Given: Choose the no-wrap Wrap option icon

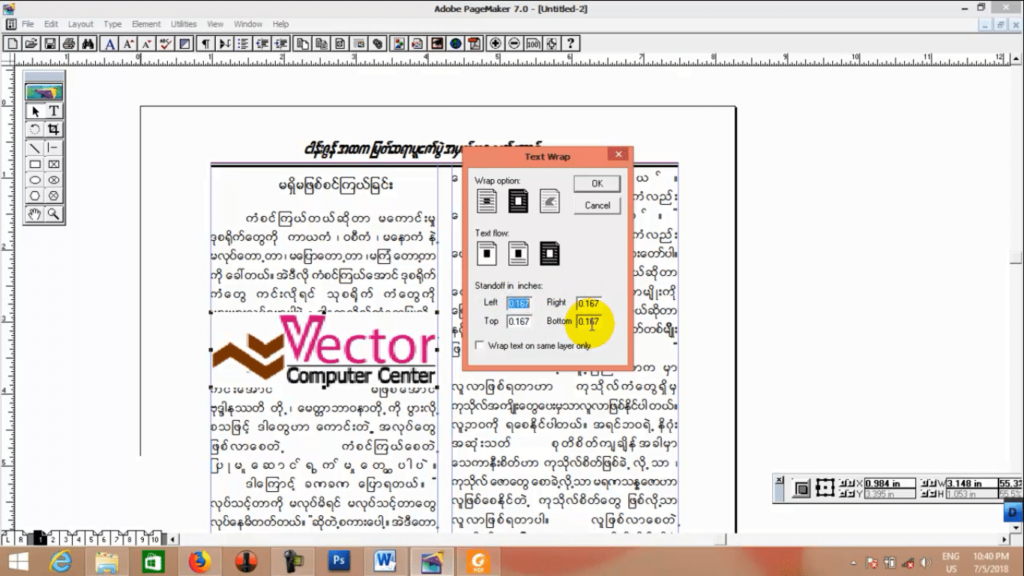Looking at the screenshot, I should pos(487,201).
